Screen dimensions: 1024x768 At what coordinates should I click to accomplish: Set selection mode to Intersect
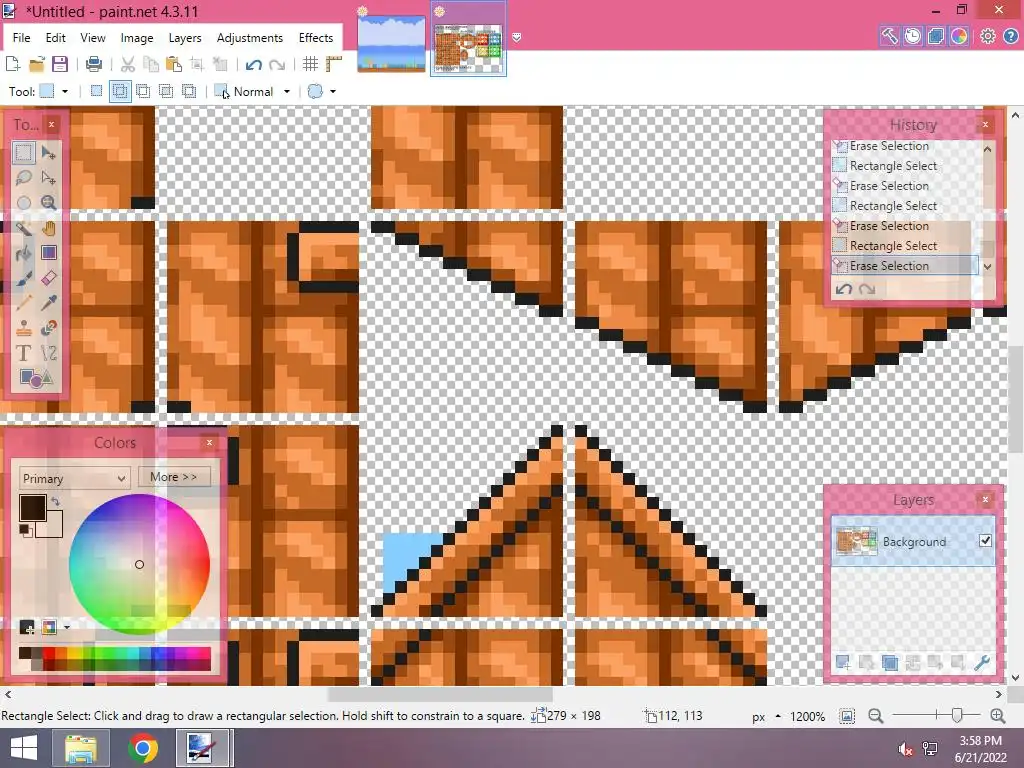tap(166, 91)
